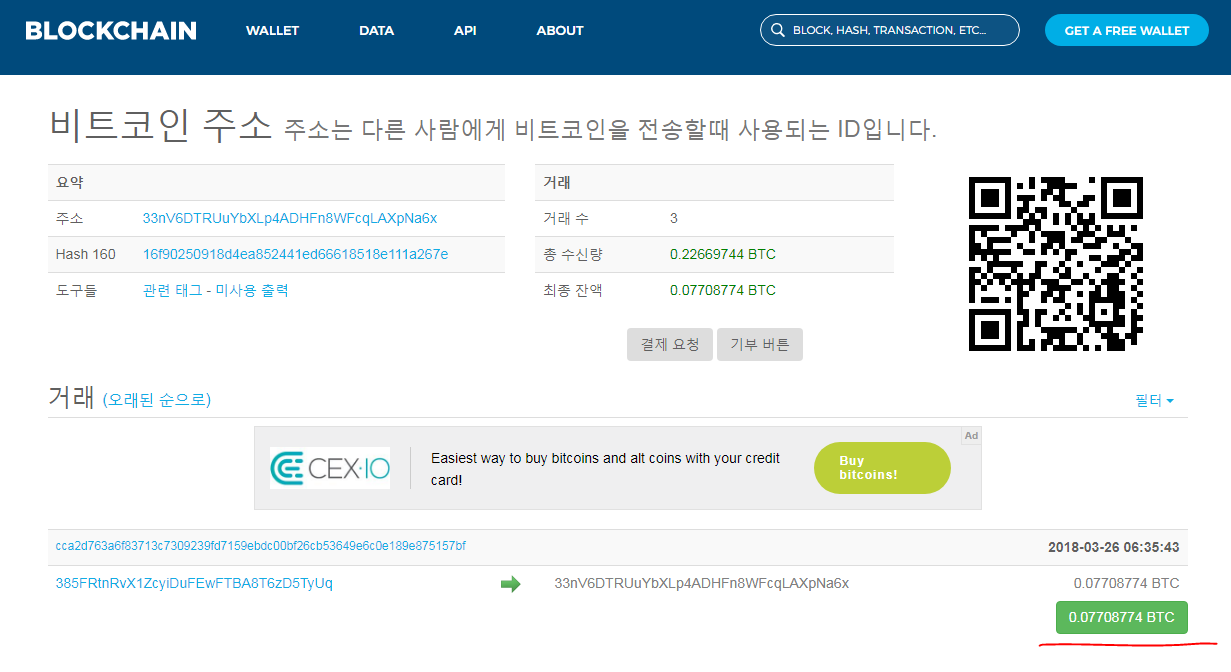This screenshot has height=672, width=1231.
Task: Click the green 0.07708774 BTC amount badge
Action: coord(1121,617)
